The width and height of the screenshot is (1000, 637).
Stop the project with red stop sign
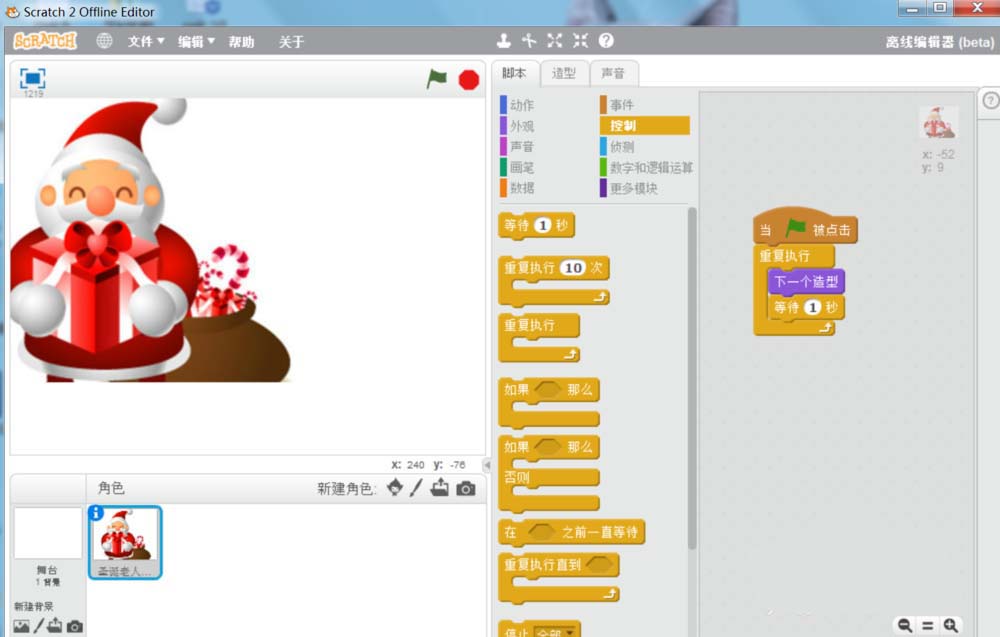(x=469, y=80)
